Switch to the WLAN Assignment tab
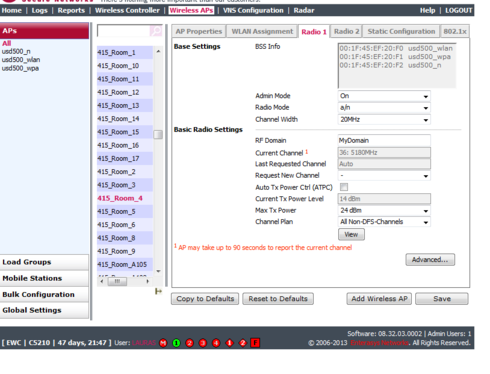 [262, 31]
